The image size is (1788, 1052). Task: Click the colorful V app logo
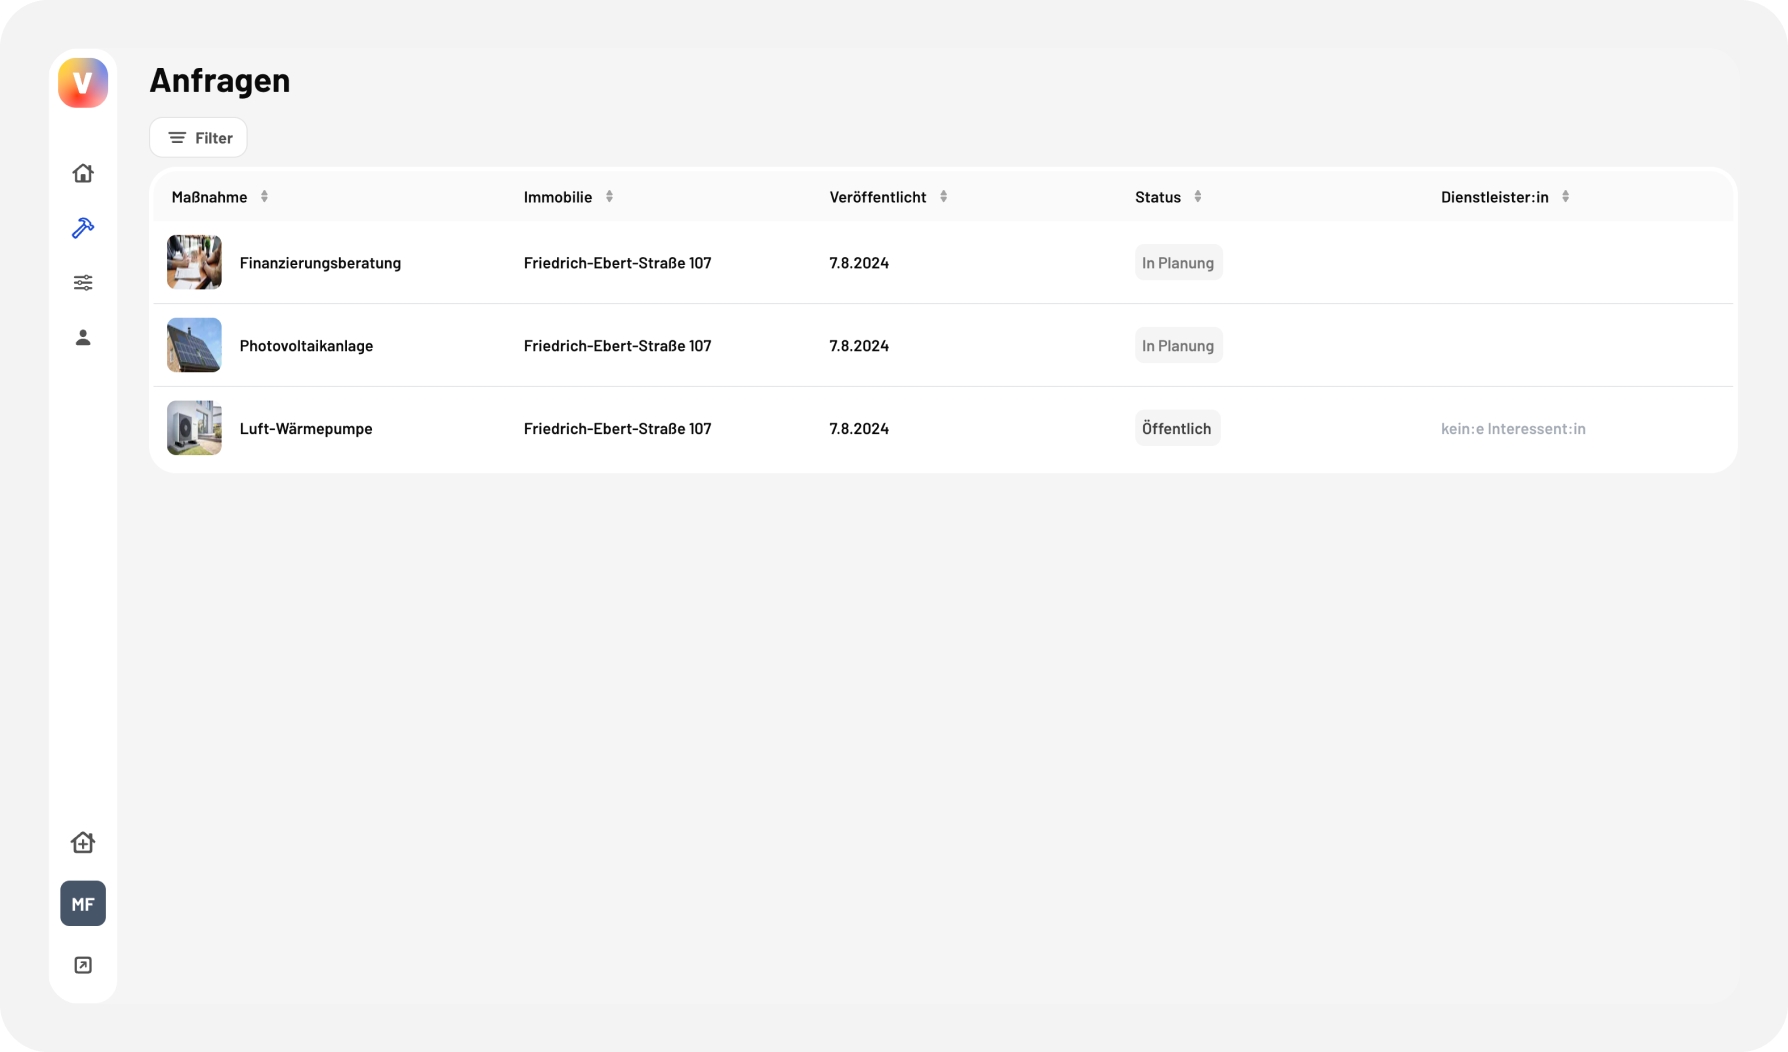(83, 83)
